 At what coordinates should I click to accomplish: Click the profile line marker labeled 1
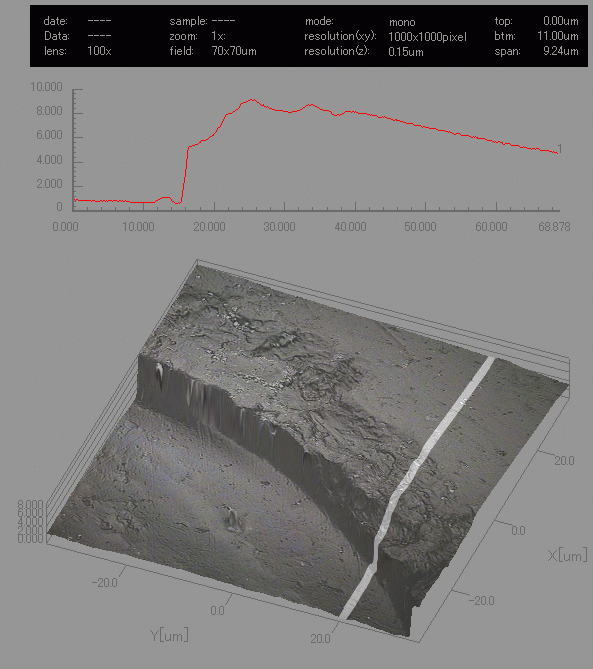point(560,149)
